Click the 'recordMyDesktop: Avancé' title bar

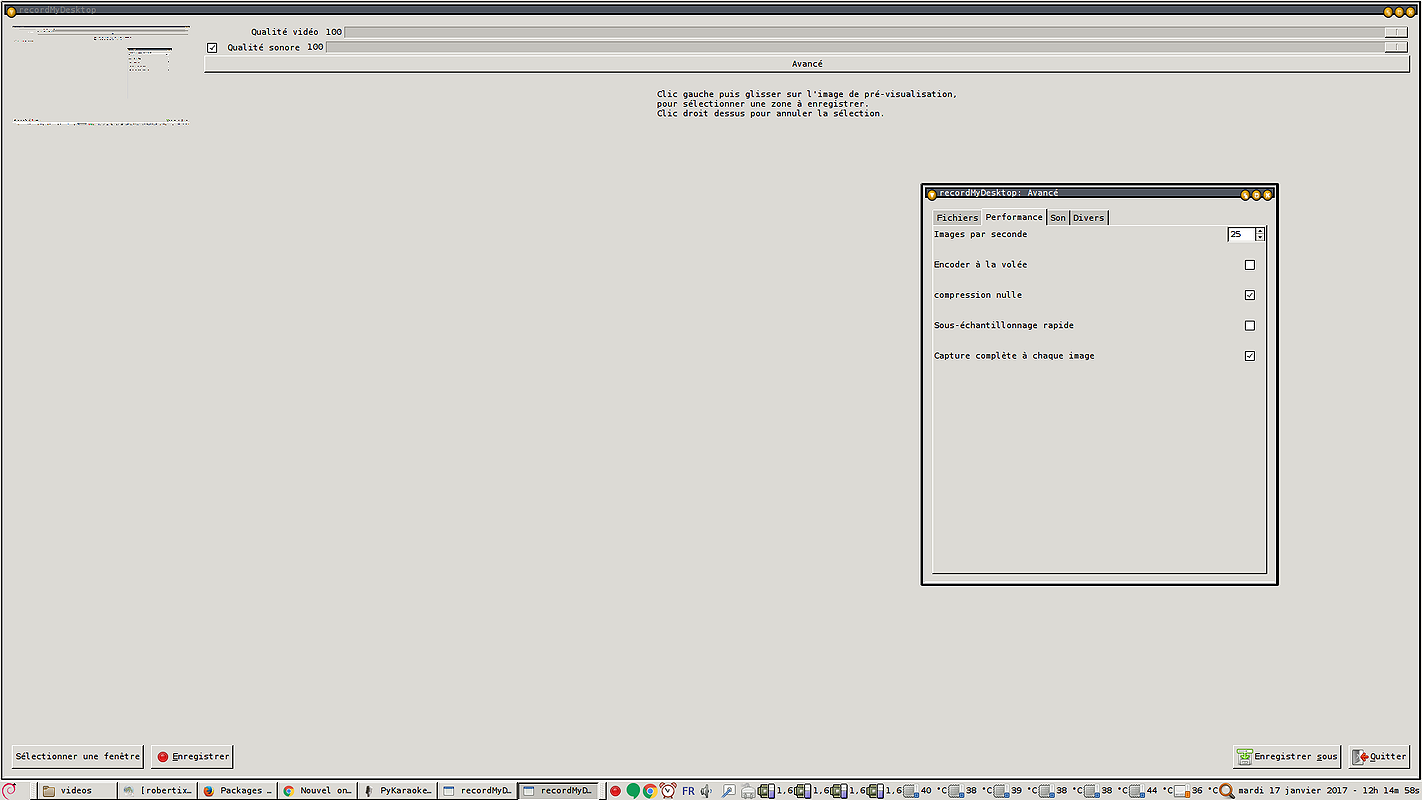point(1099,193)
